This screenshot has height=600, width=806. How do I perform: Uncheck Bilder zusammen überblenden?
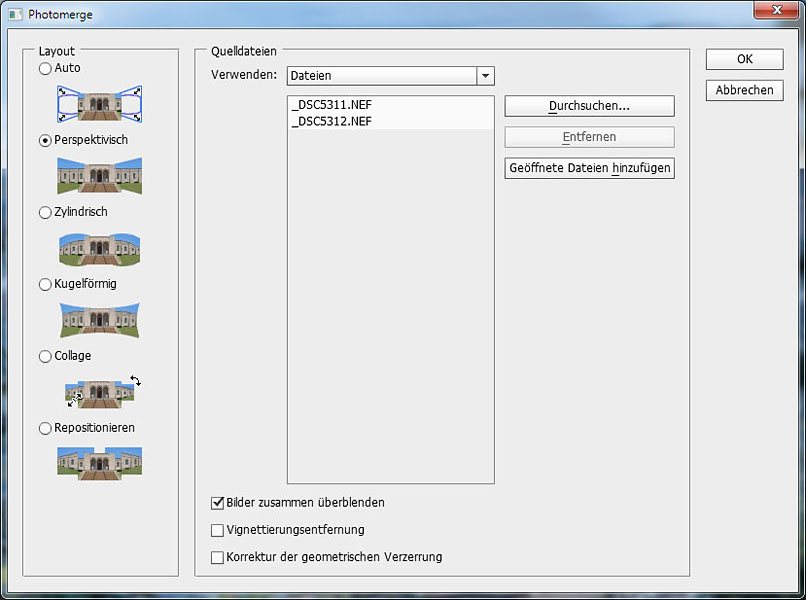click(217, 503)
